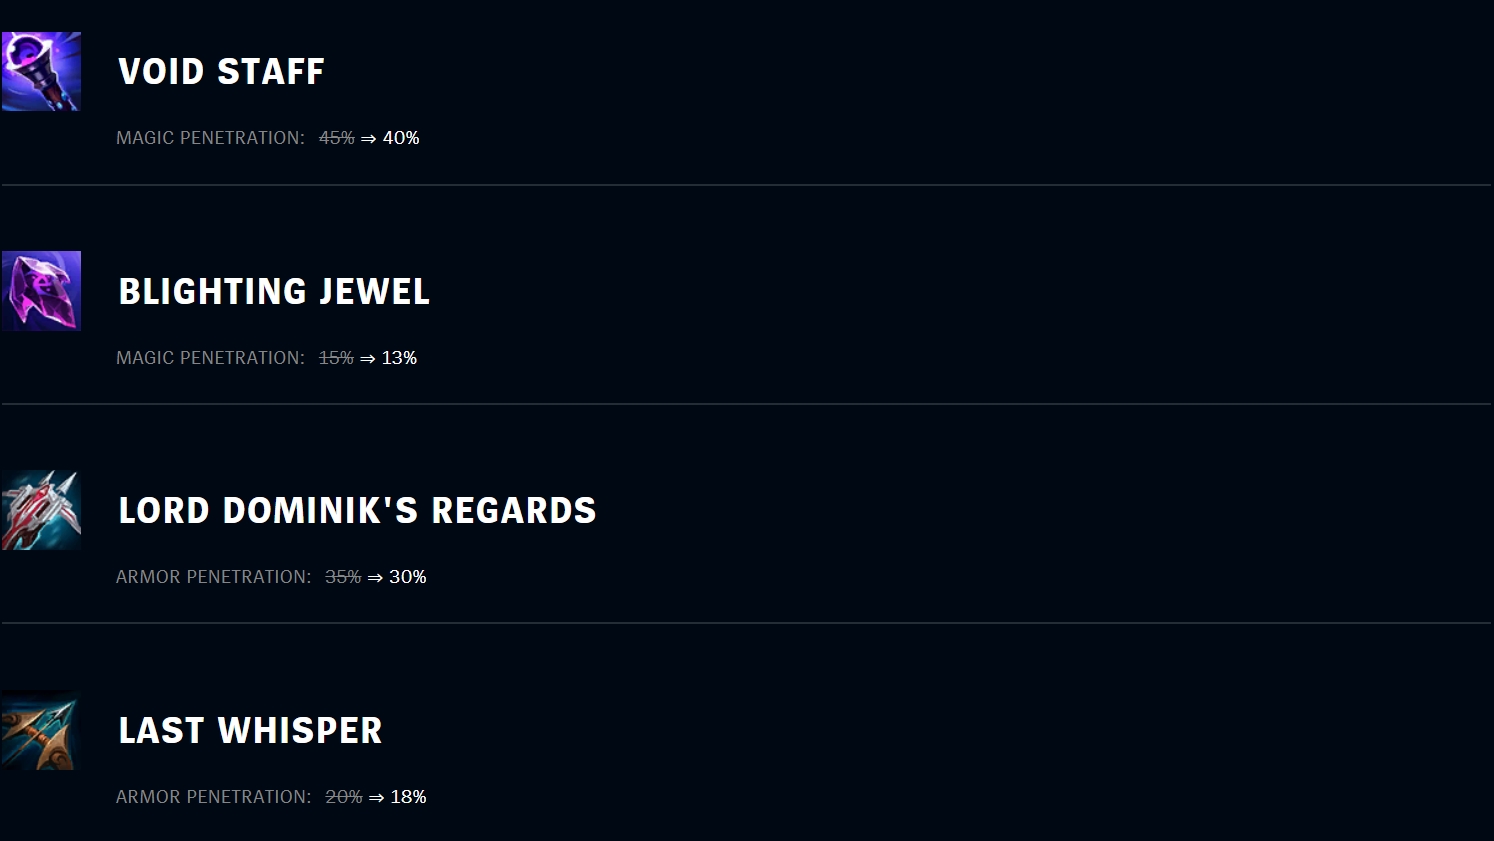
Task: Click the Blighting Jewel item icon
Action: point(41,291)
